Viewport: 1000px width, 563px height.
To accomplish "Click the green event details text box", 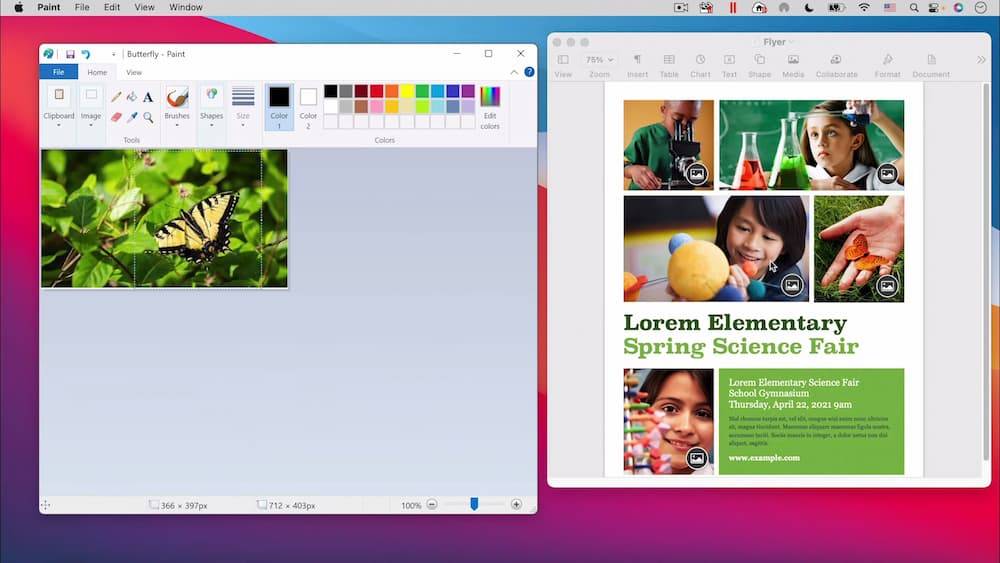I will [x=811, y=421].
